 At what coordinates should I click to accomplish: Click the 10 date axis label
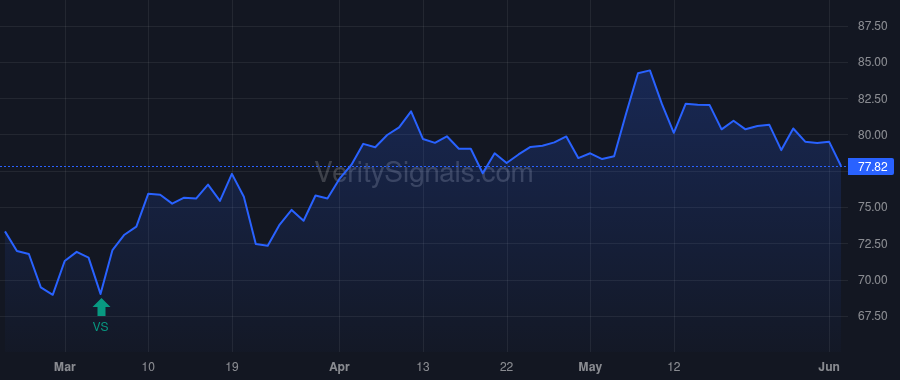pos(149,367)
